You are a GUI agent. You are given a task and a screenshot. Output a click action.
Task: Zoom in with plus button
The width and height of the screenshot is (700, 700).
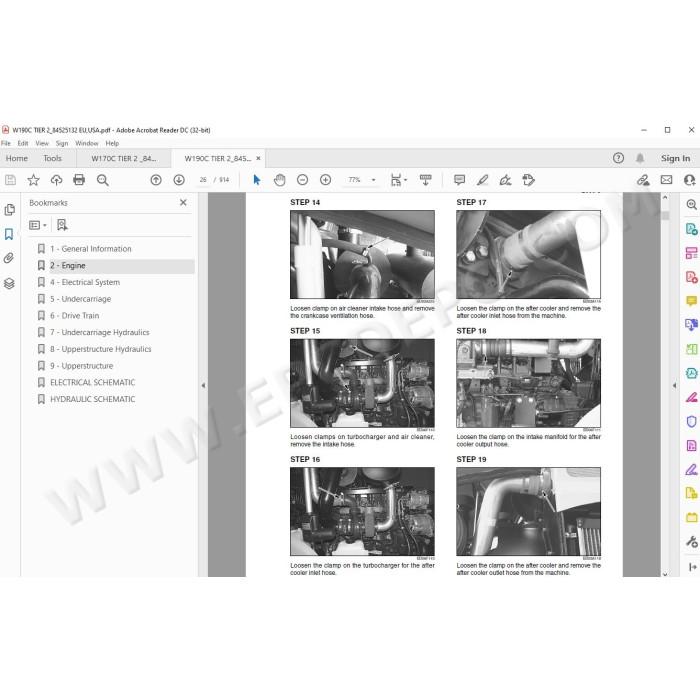point(325,180)
